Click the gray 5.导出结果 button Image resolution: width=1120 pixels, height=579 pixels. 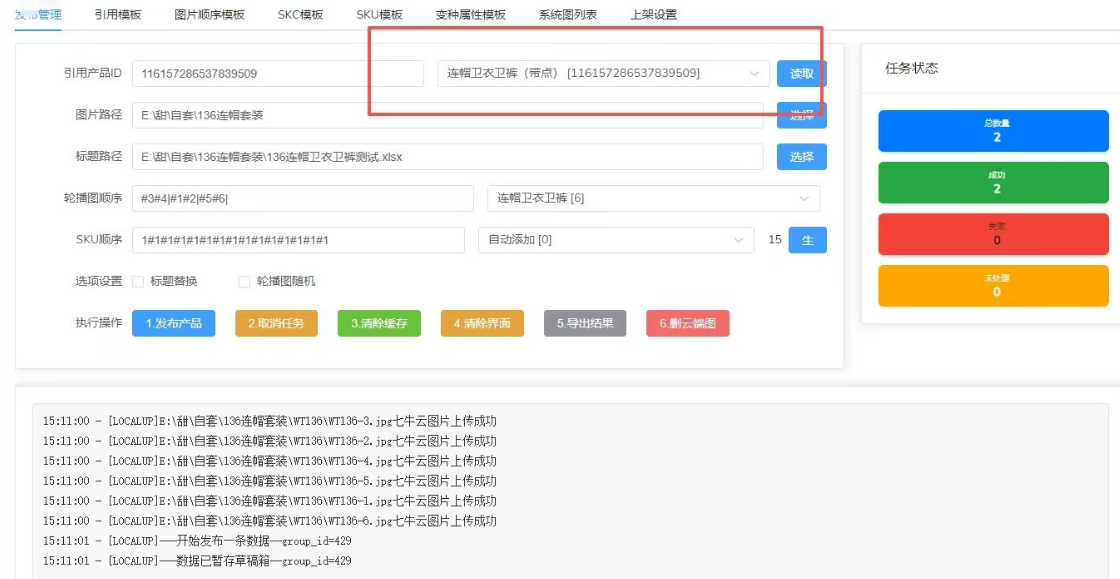coord(585,323)
